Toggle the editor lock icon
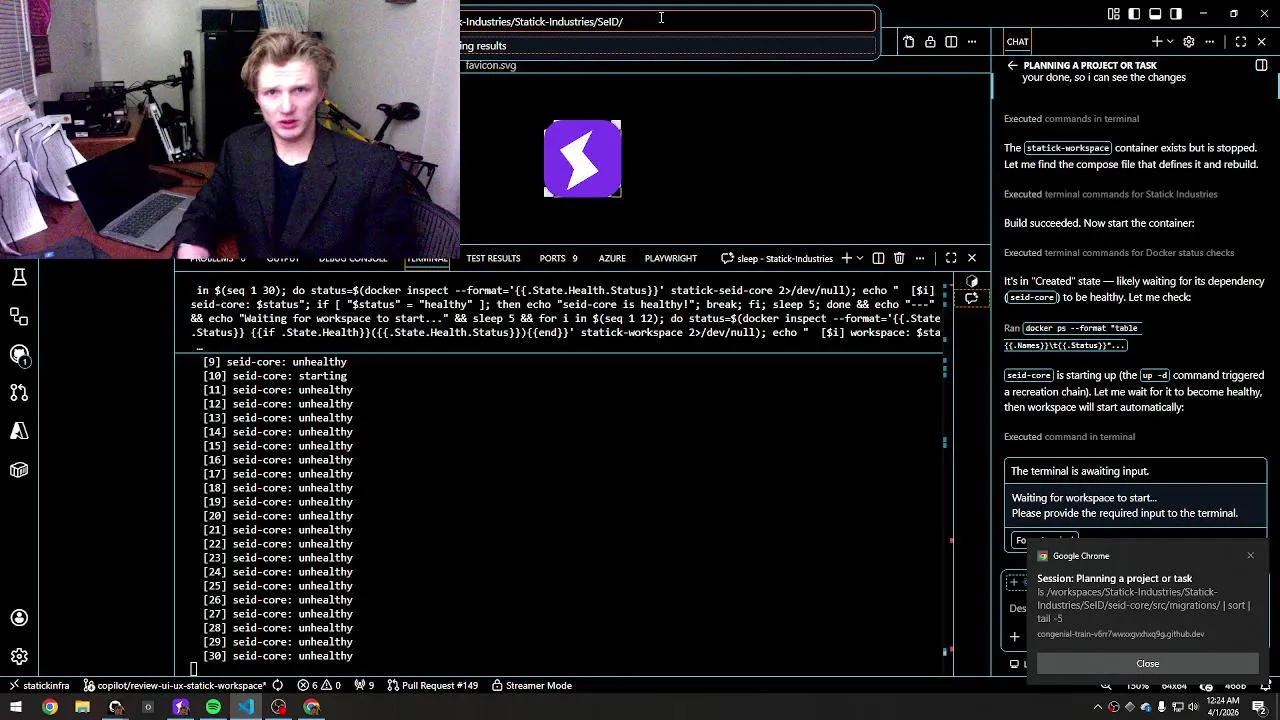Image resolution: width=1280 pixels, height=720 pixels. coord(930,42)
